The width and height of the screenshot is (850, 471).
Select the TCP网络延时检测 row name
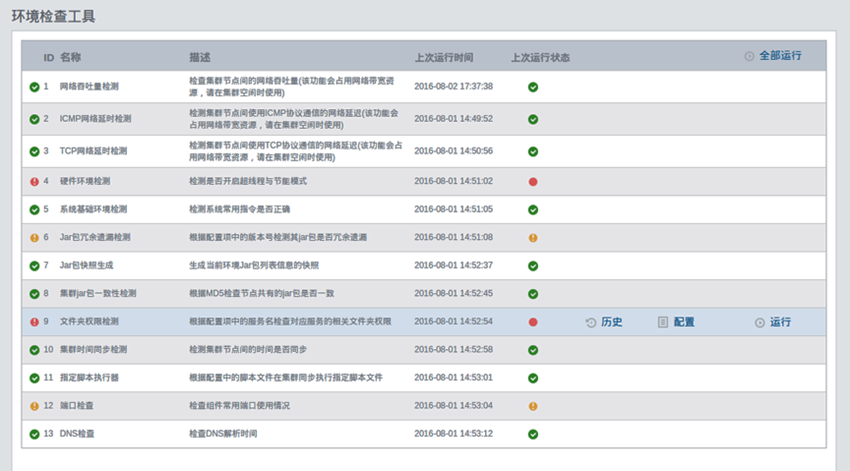[x=93, y=151]
